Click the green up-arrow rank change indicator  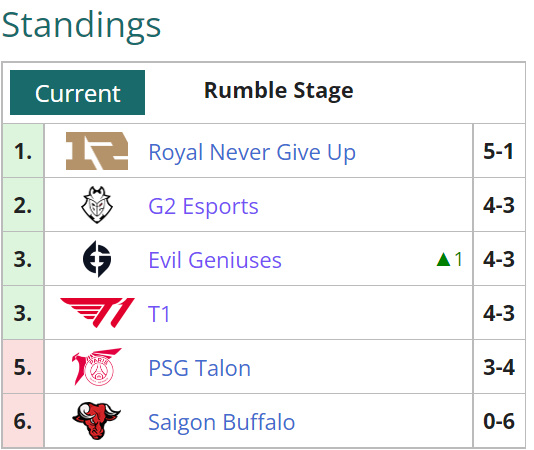tap(449, 259)
